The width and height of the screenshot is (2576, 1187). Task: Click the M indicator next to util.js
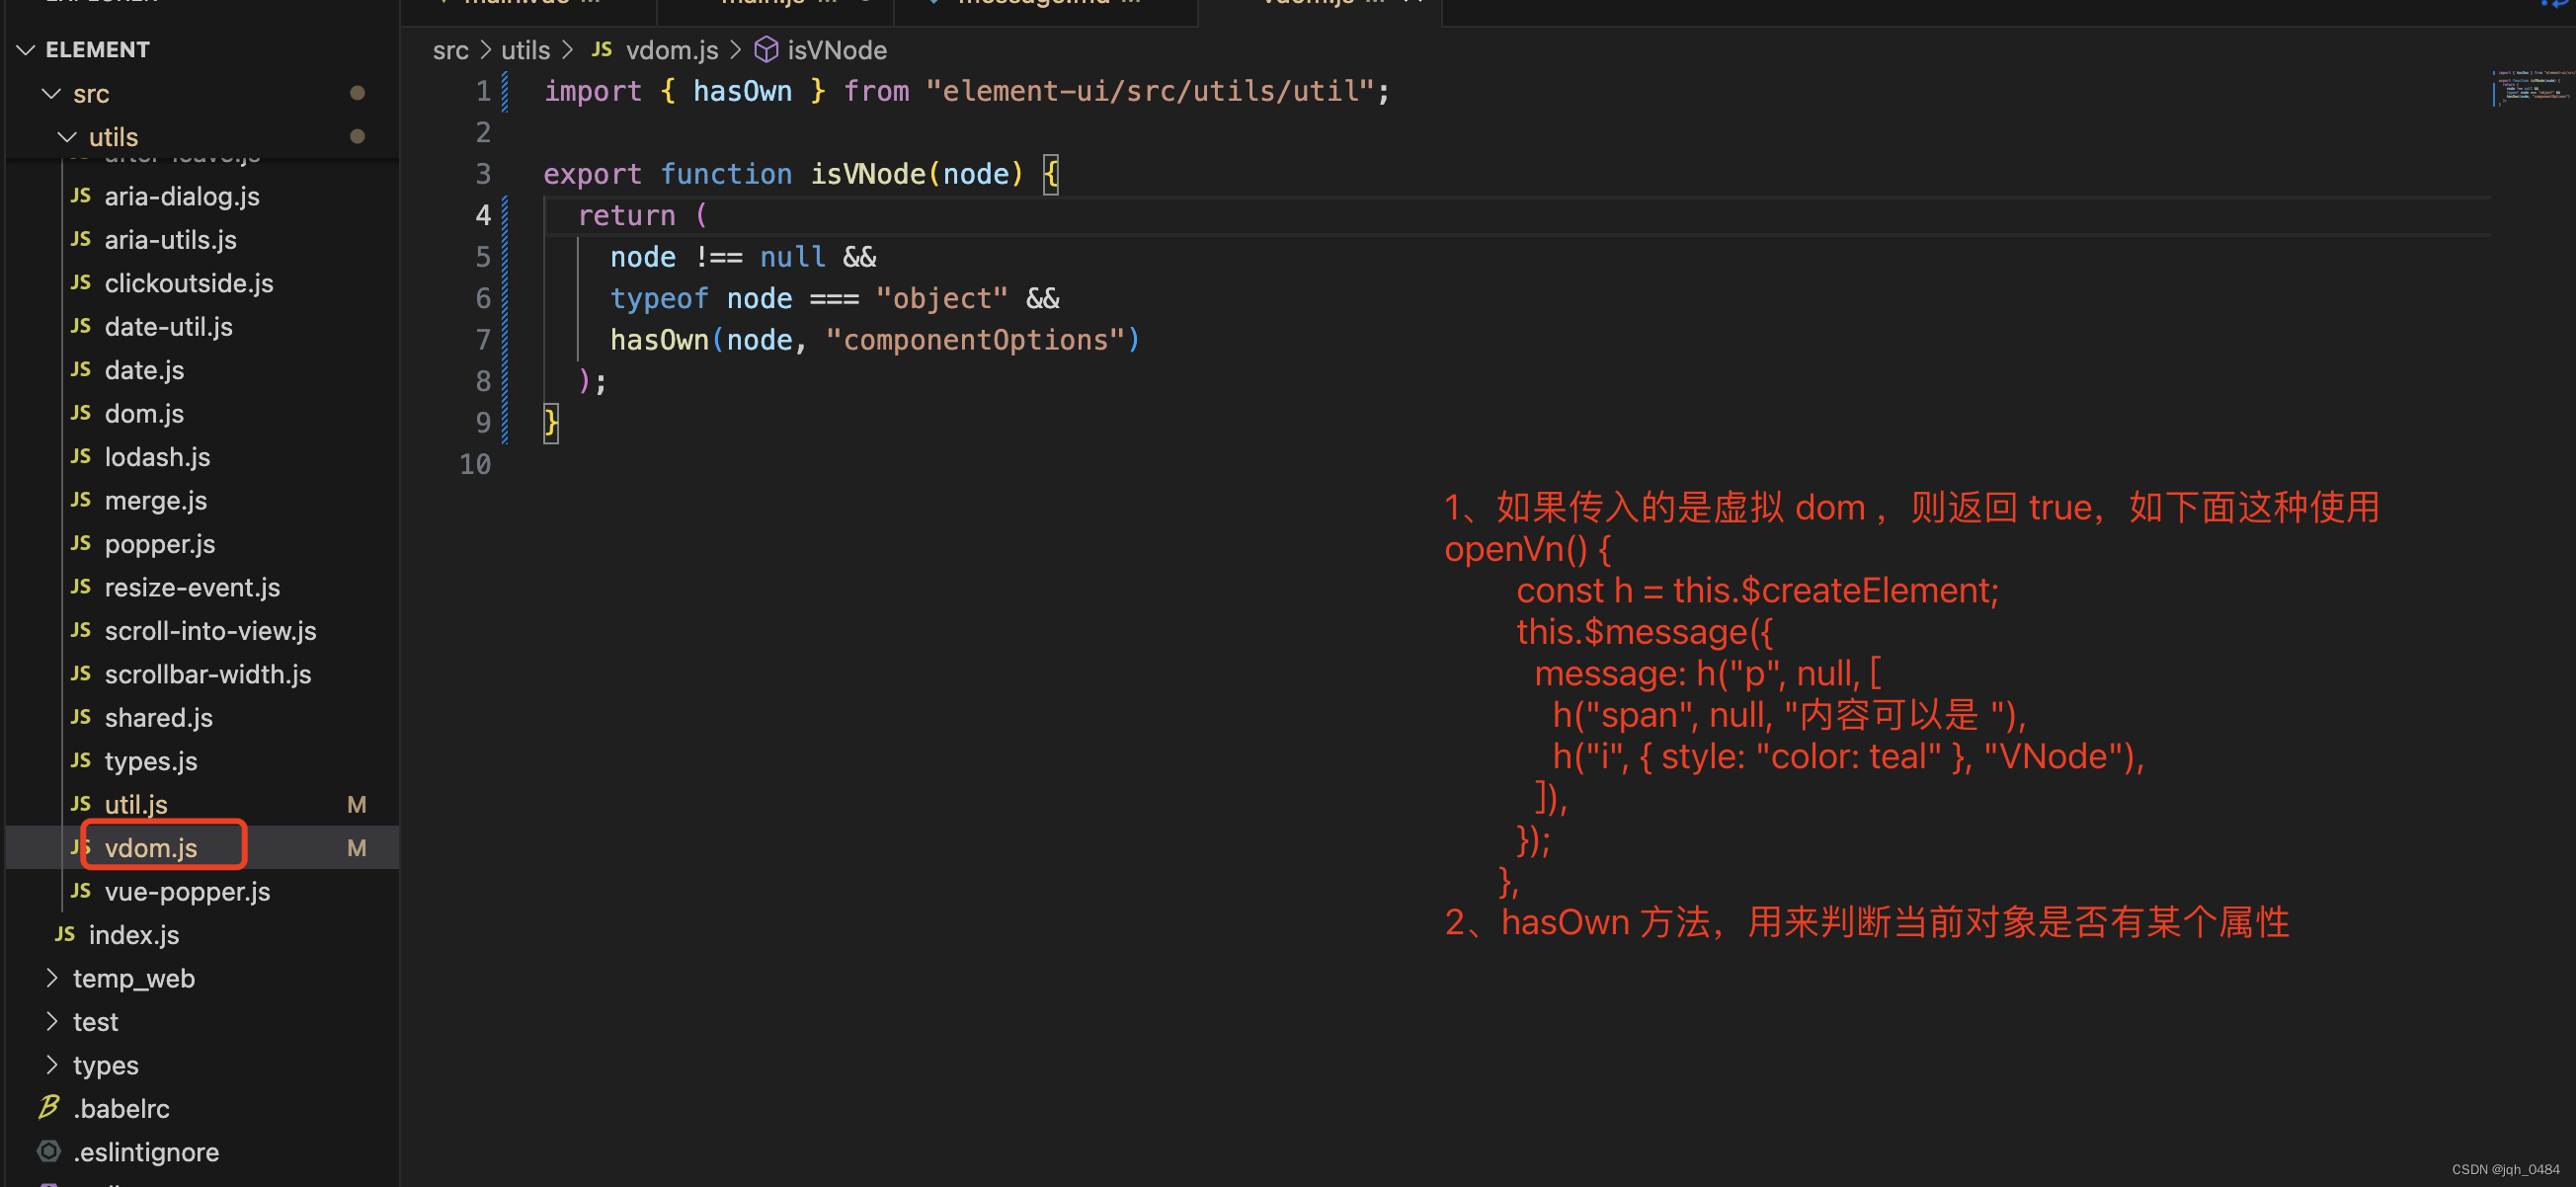click(x=356, y=803)
